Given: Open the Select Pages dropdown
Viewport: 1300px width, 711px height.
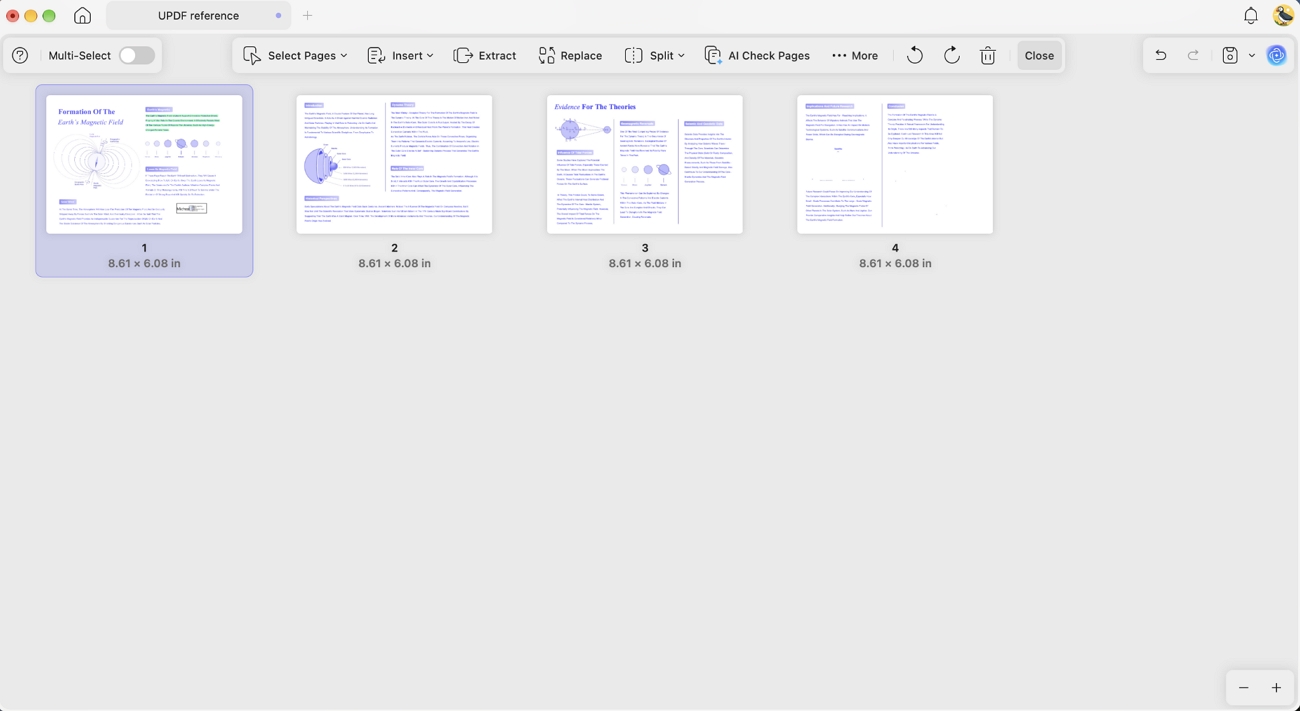Looking at the screenshot, I should 295,56.
